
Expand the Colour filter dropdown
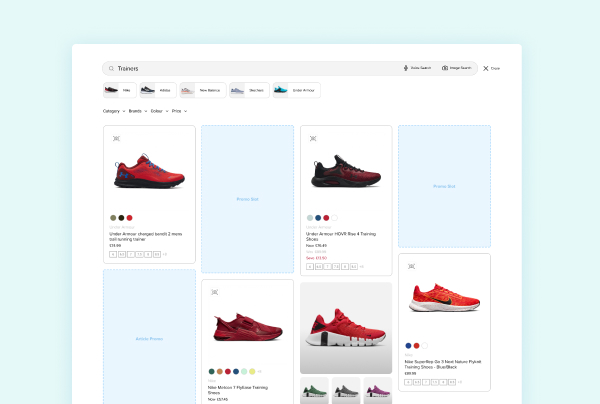point(160,111)
